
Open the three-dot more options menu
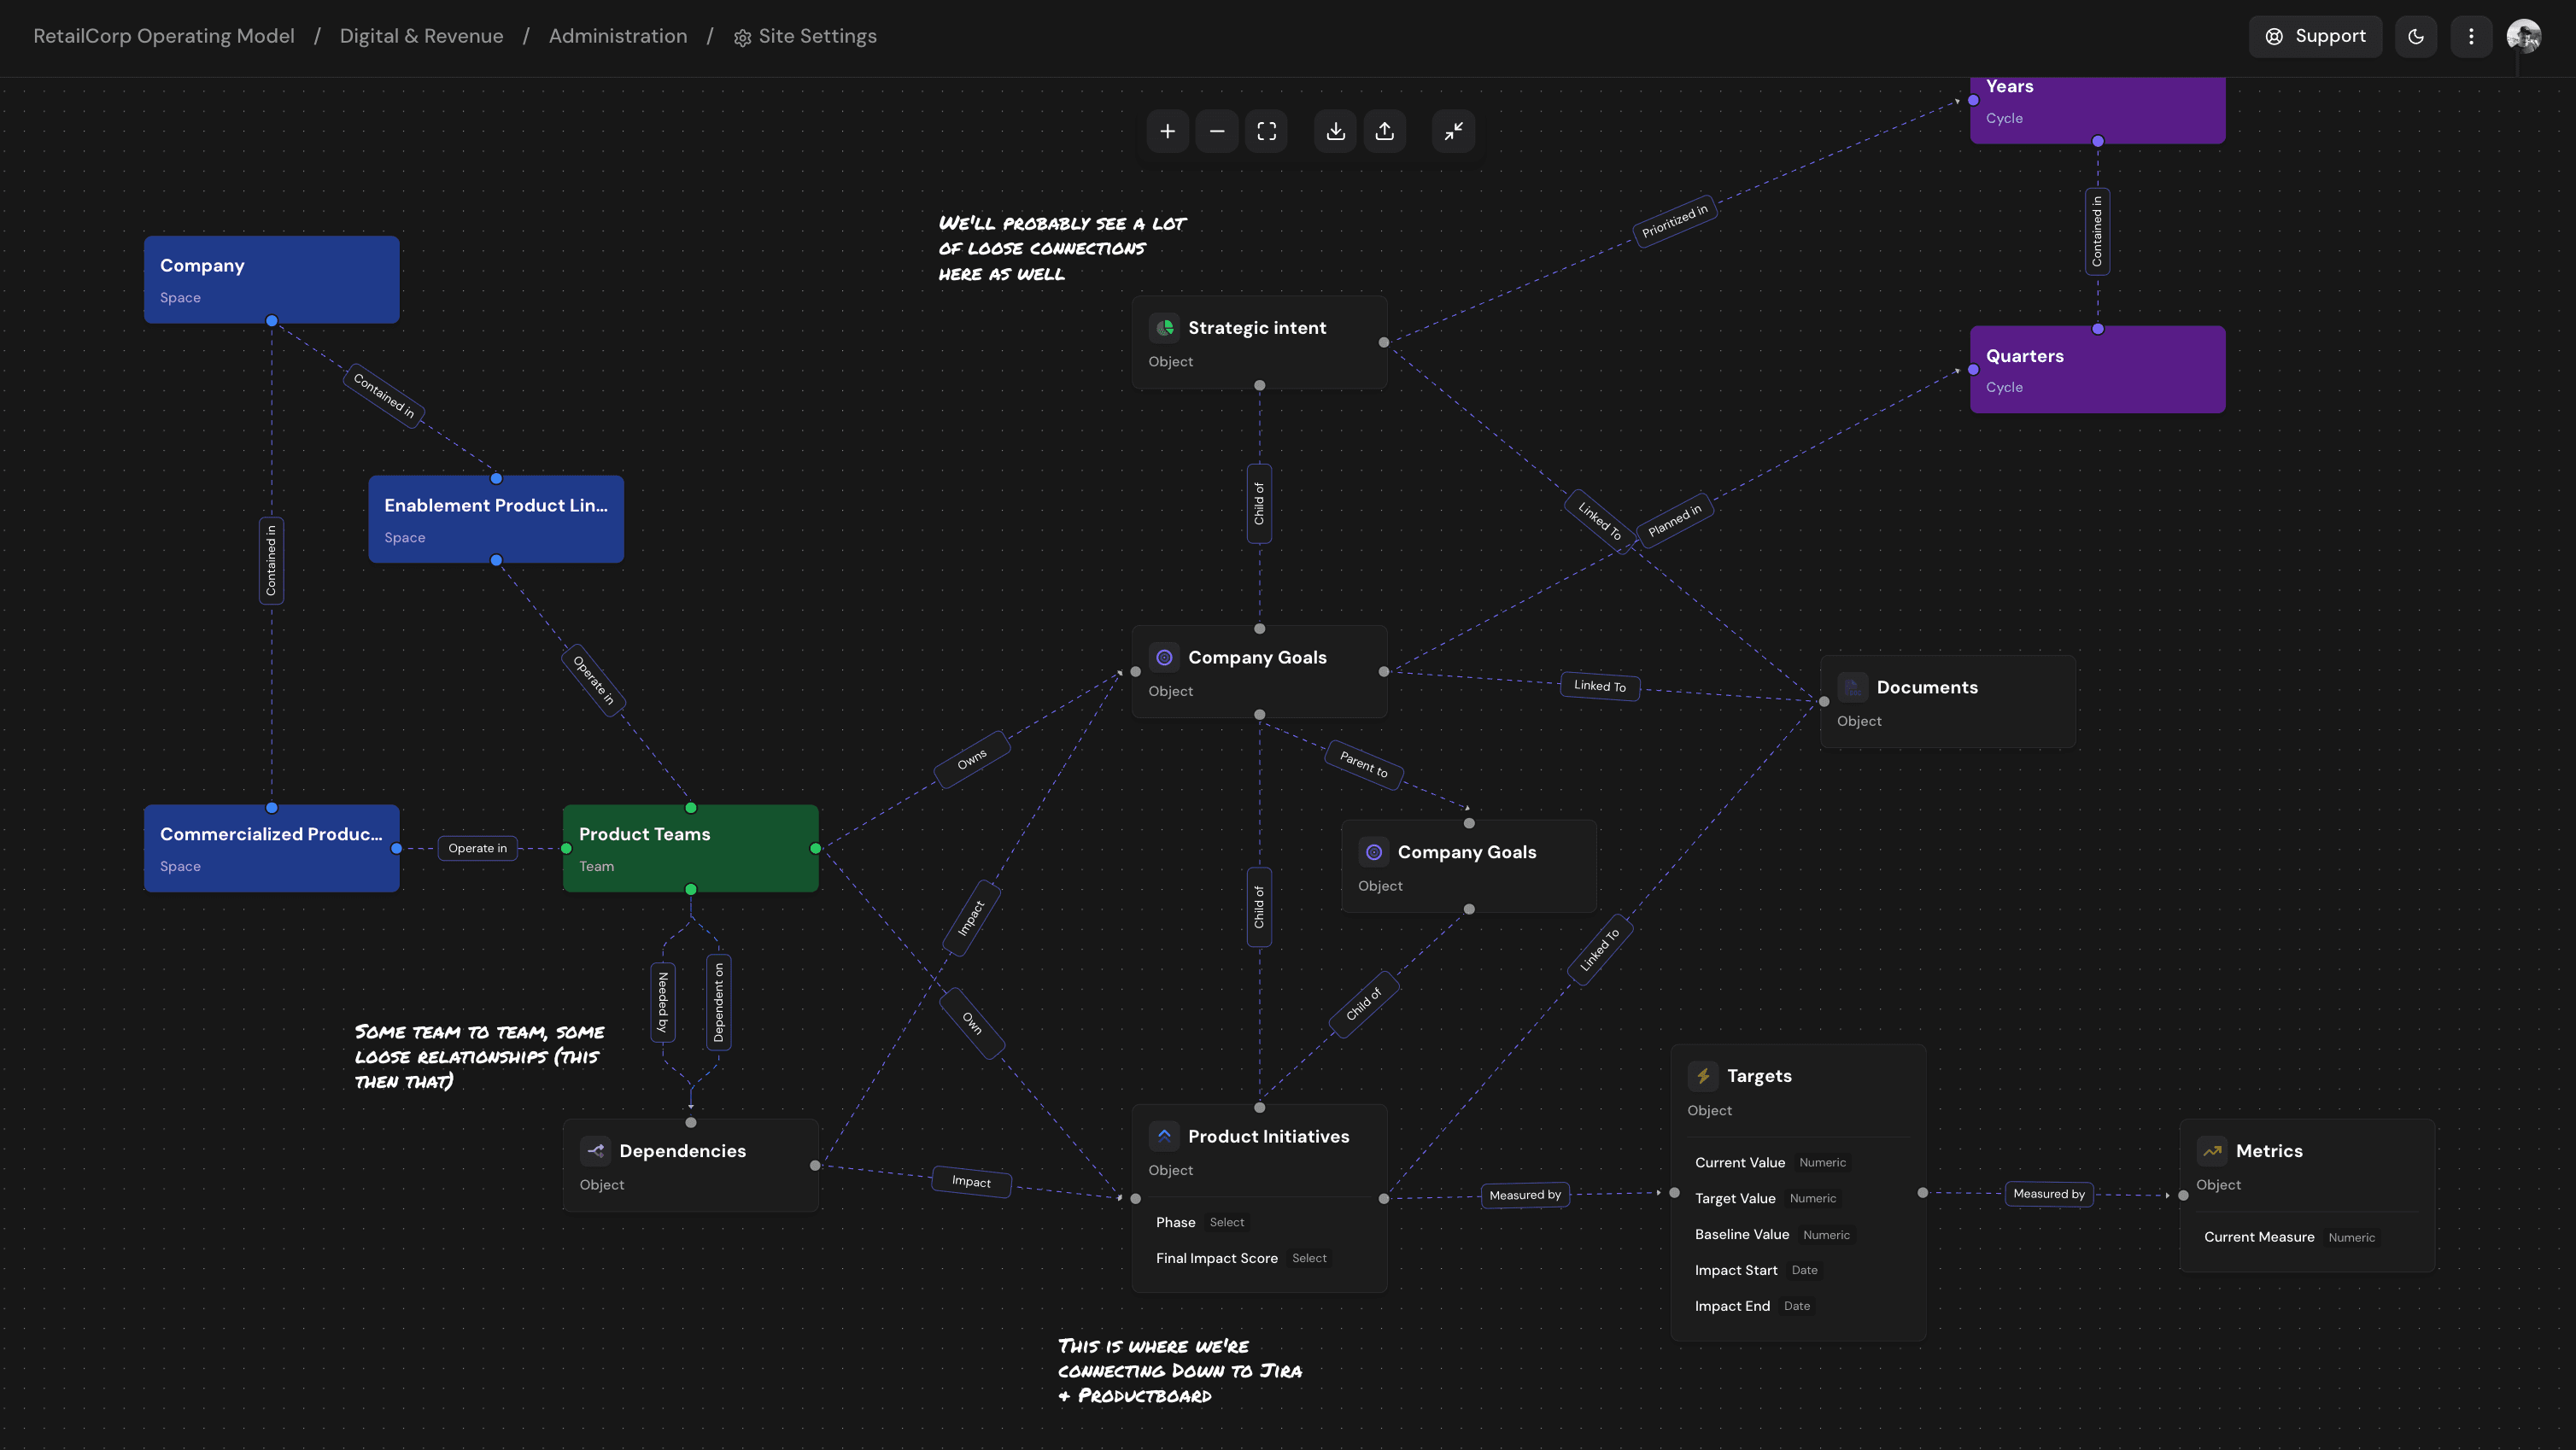coord(2470,37)
